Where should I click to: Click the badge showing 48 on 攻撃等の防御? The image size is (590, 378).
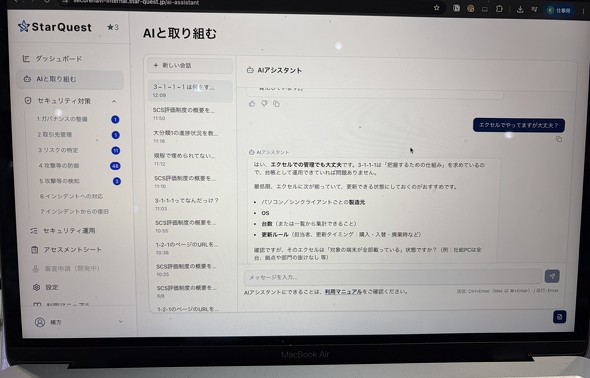115,166
